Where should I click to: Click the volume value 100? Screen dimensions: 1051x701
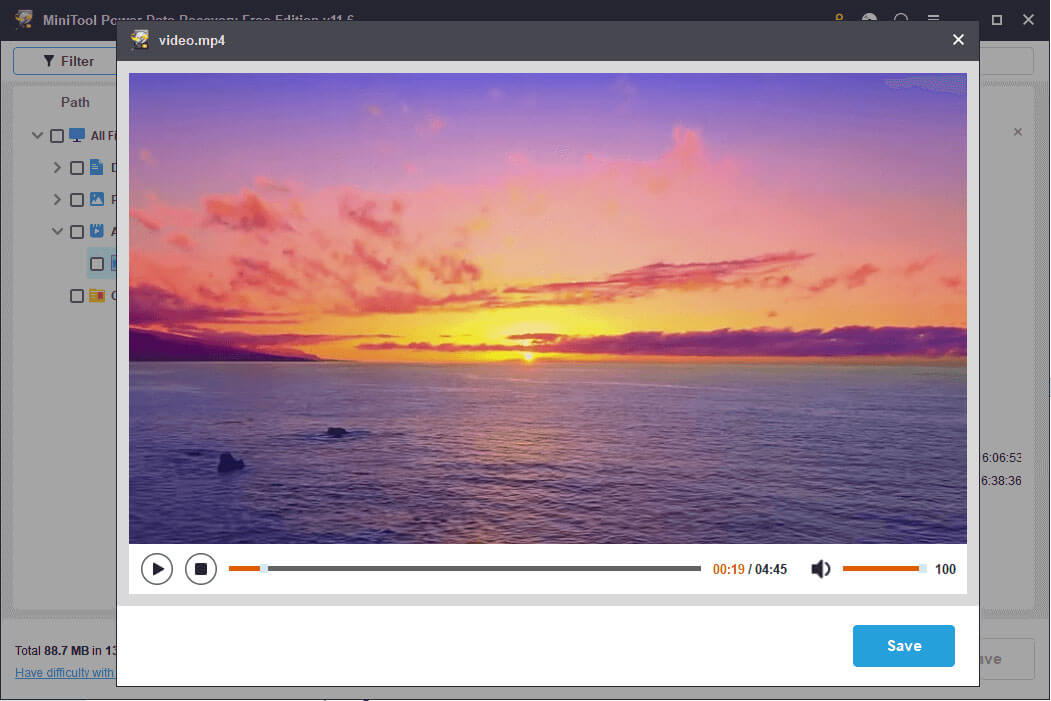(x=945, y=569)
